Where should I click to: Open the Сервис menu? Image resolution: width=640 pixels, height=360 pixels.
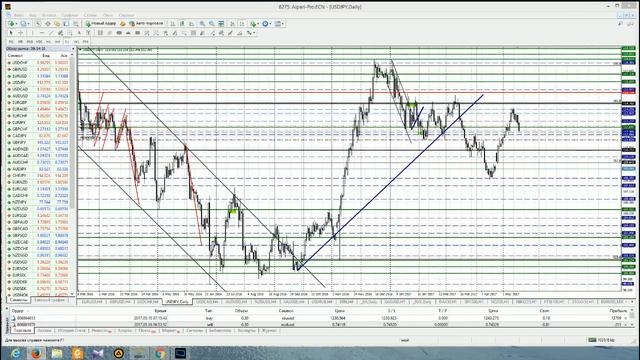click(x=90, y=15)
